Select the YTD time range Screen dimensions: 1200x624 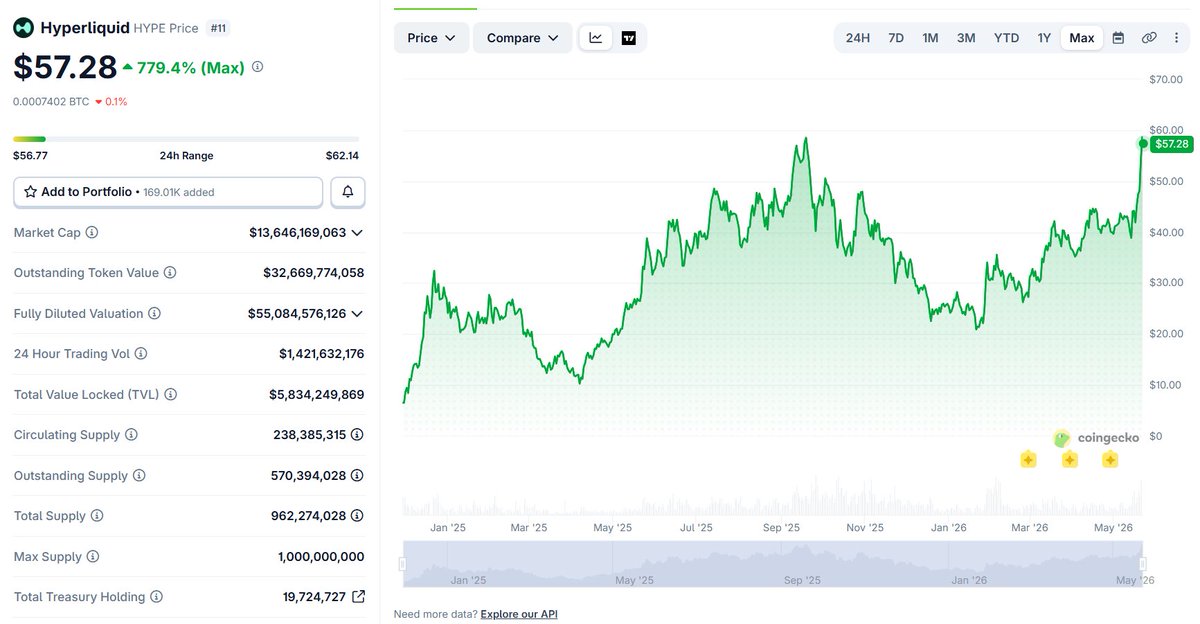pyautogui.click(x=1006, y=38)
